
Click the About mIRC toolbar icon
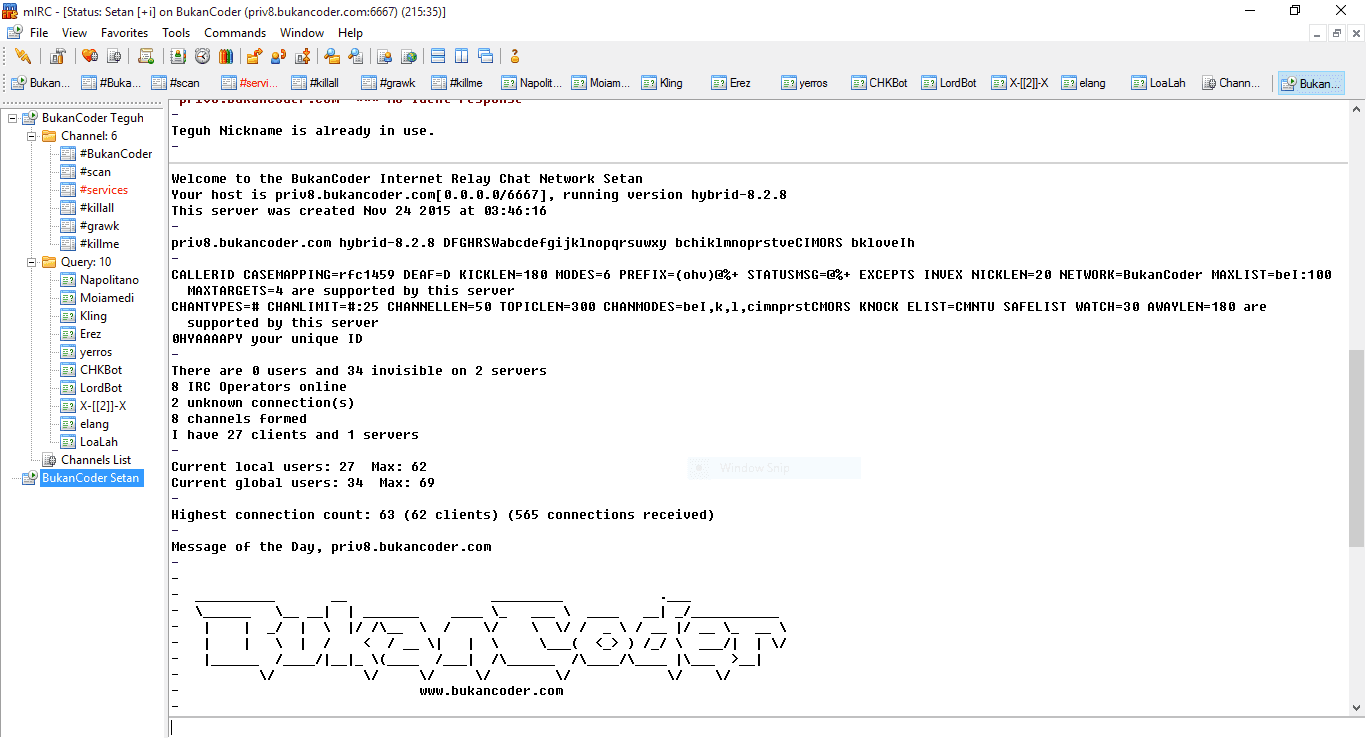click(515, 56)
